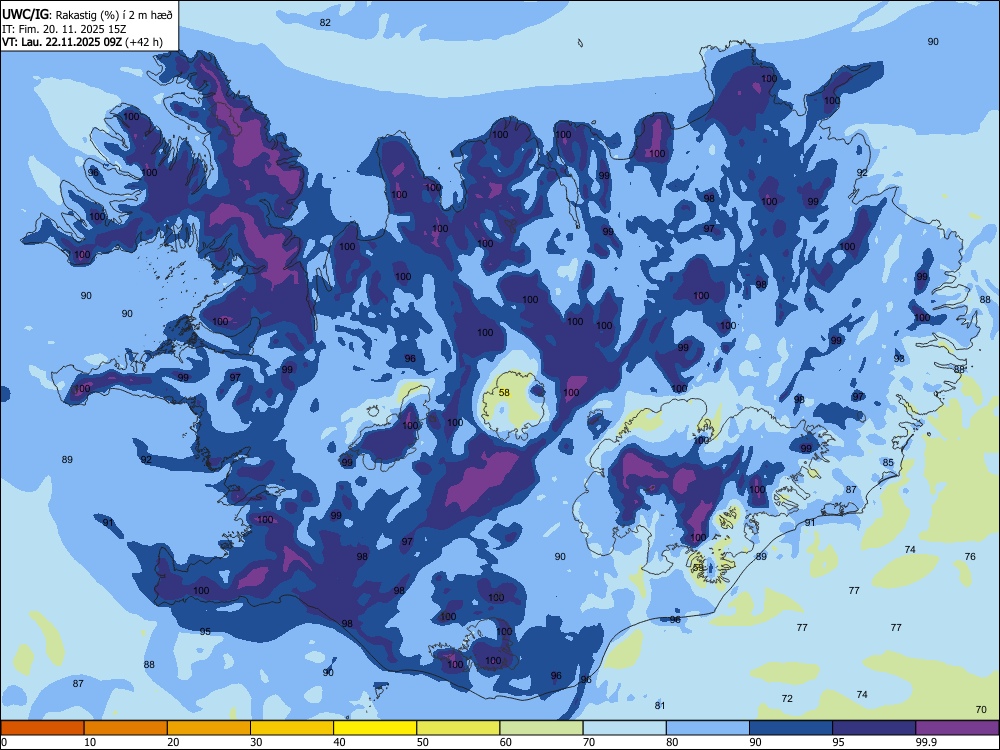Screen dimensions: 1000x750
Task: Click the 80–90 light blue legend swatch
Action: pos(708,728)
